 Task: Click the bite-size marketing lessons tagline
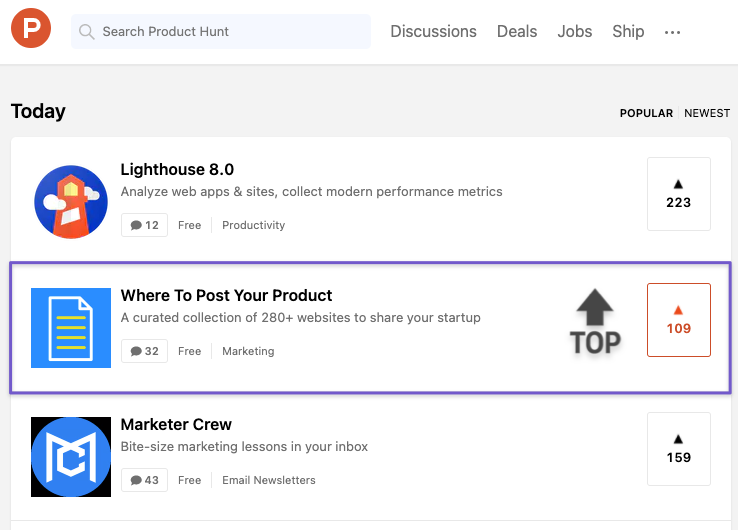[x=244, y=447]
